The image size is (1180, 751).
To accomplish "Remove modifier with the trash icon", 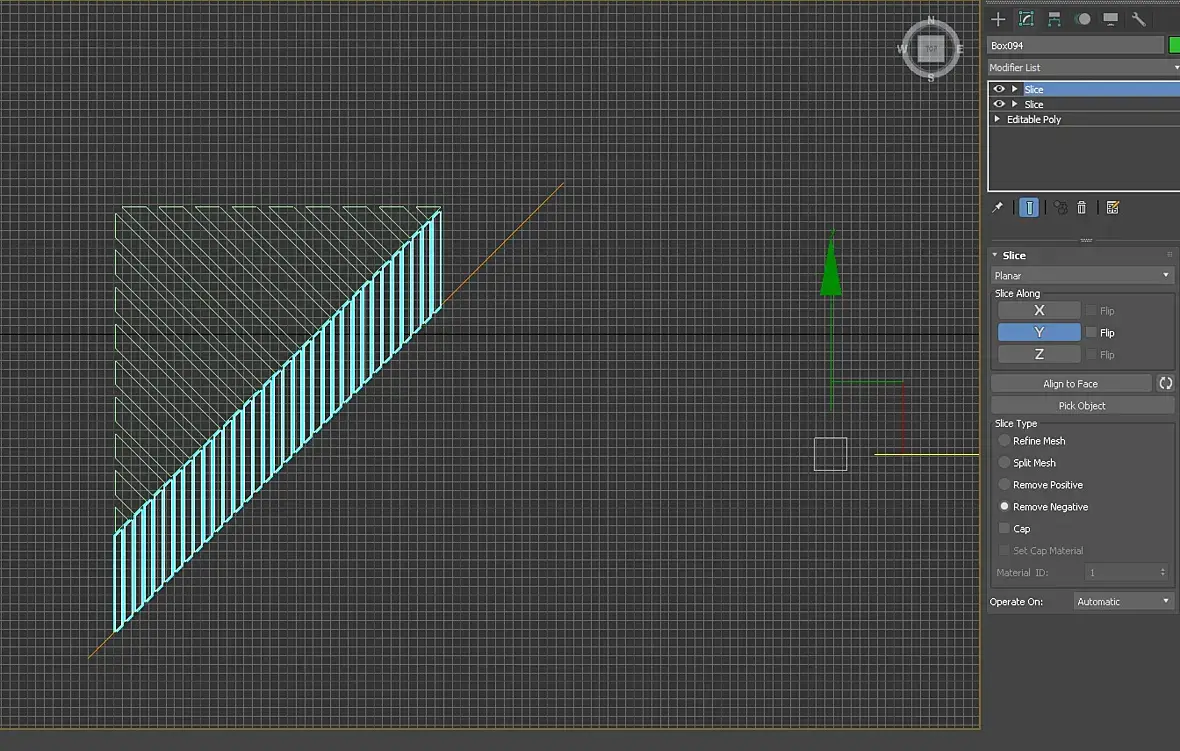I will click(x=1081, y=208).
